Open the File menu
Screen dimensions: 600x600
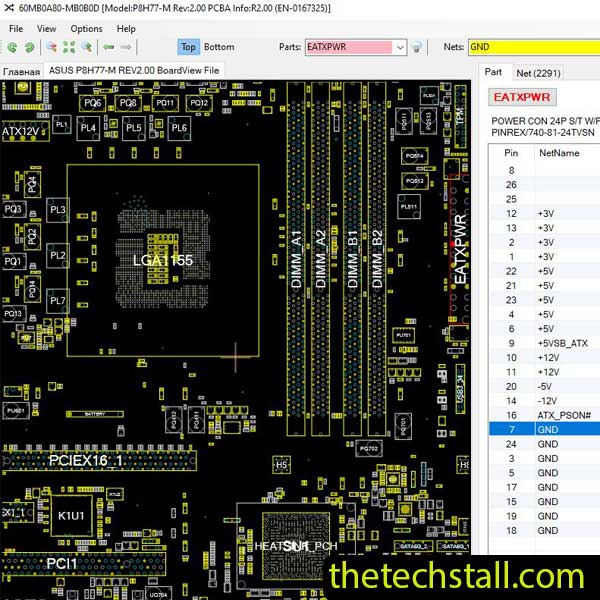[x=16, y=29]
